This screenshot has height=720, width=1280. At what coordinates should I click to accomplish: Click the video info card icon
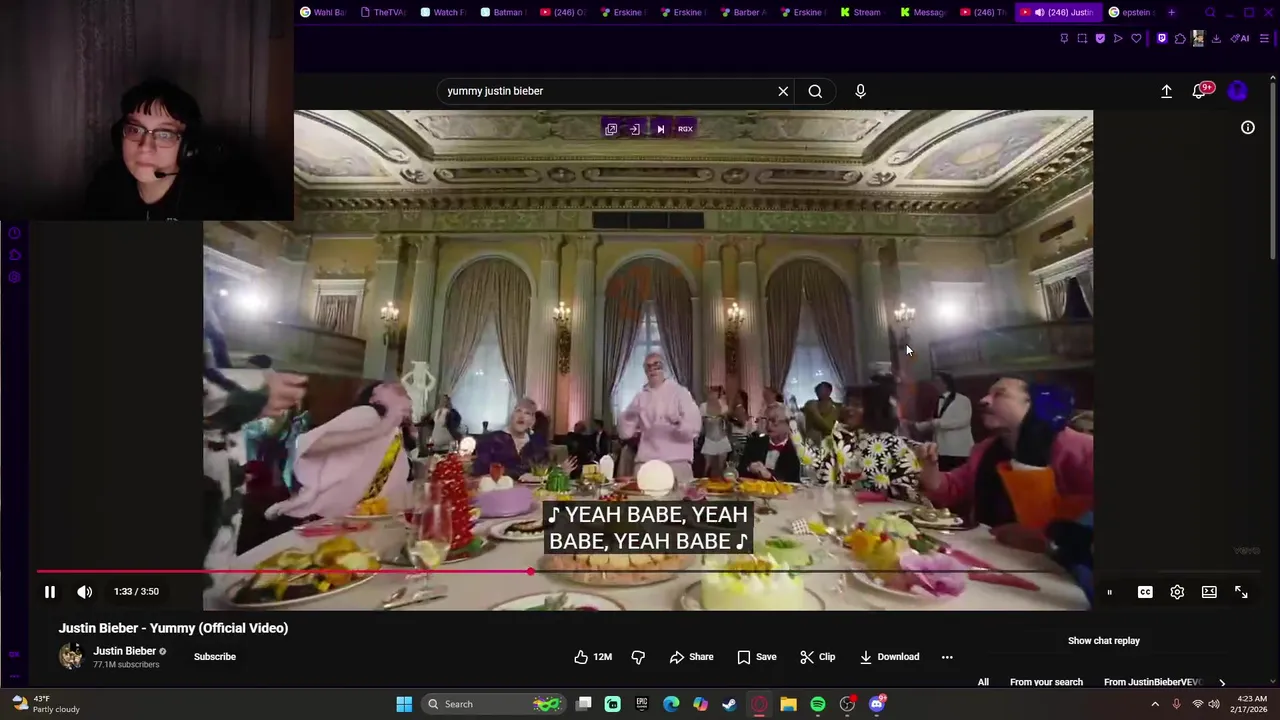point(1248,127)
